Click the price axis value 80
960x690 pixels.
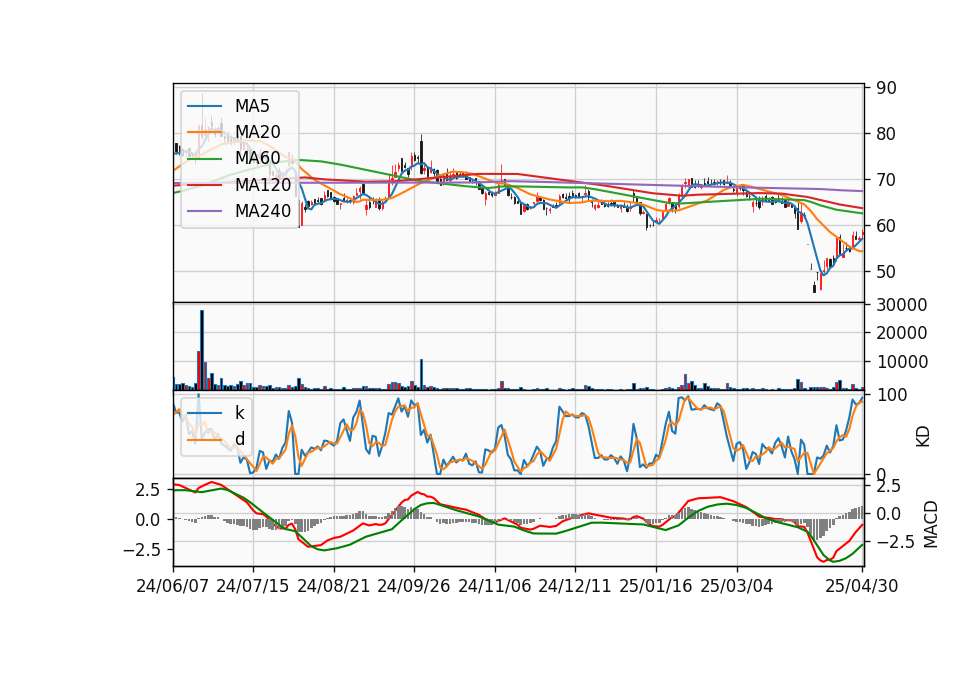[886, 133]
